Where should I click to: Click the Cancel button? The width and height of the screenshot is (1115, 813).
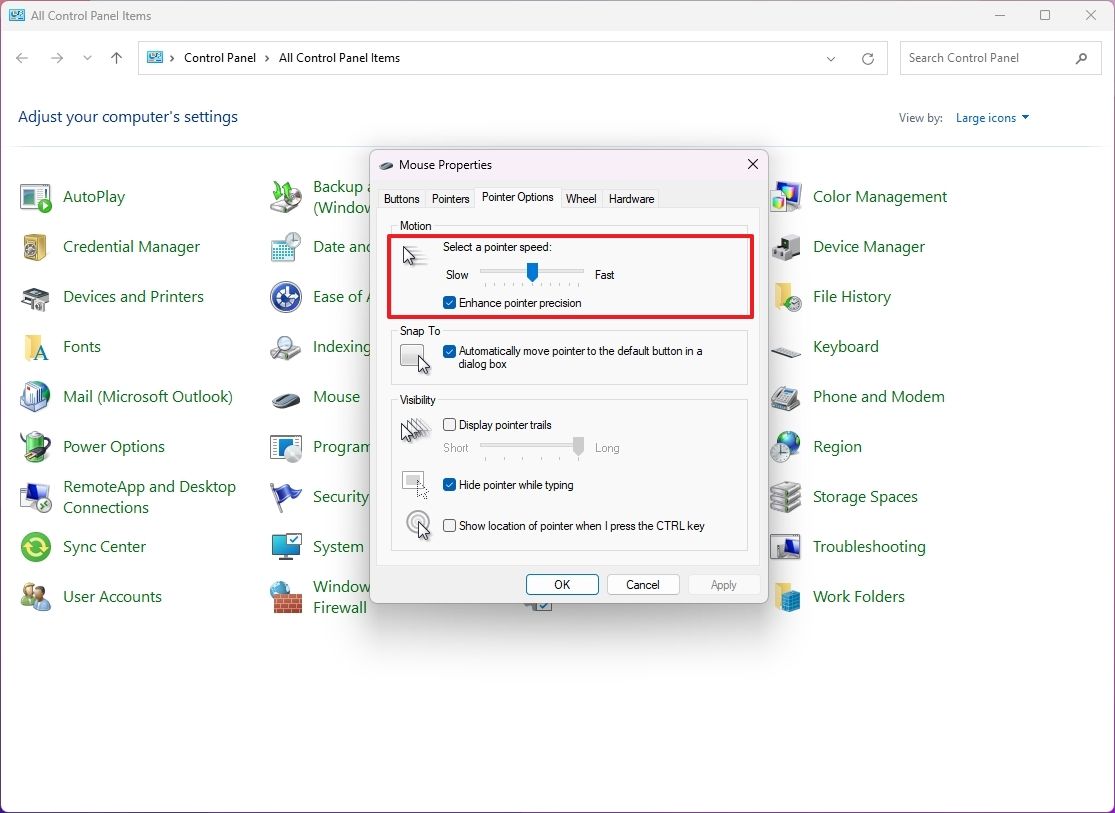(x=643, y=584)
